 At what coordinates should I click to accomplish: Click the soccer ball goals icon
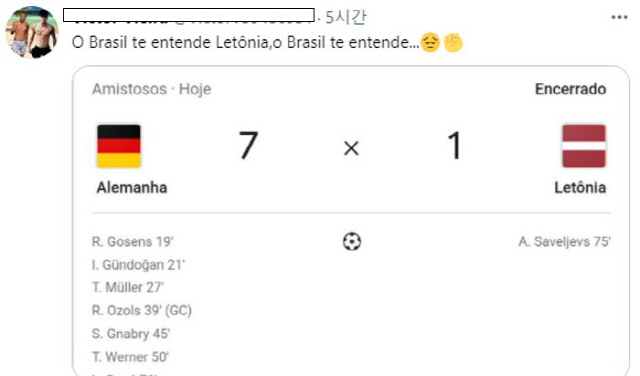[351, 241]
